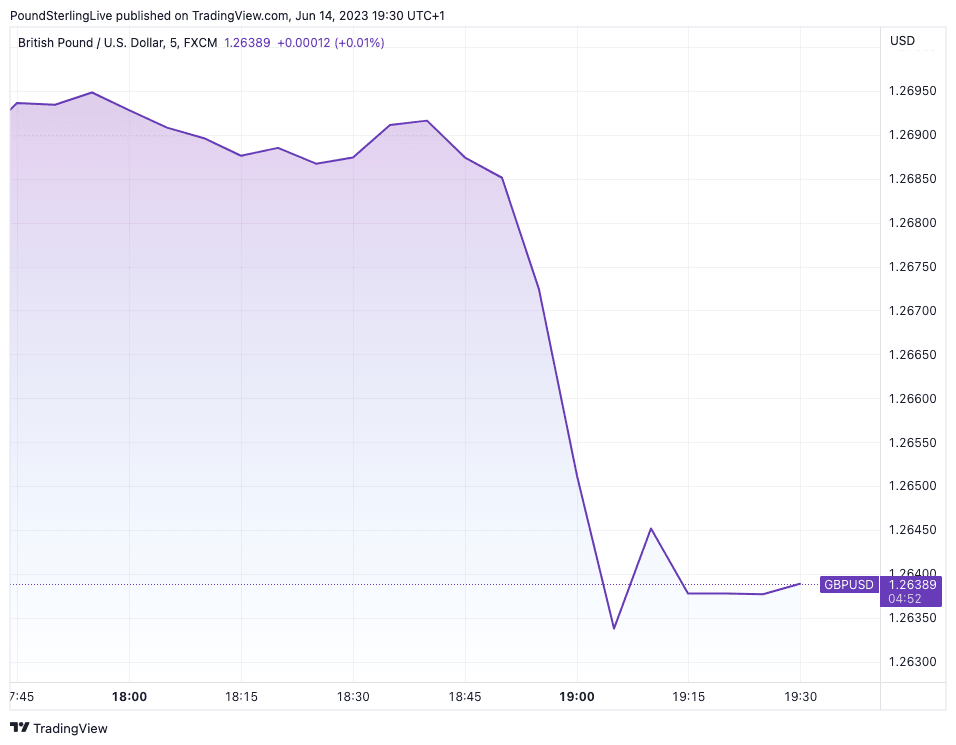This screenshot has height=745, width=956.
Task: Select the 19:00 time axis label
Action: point(577,696)
